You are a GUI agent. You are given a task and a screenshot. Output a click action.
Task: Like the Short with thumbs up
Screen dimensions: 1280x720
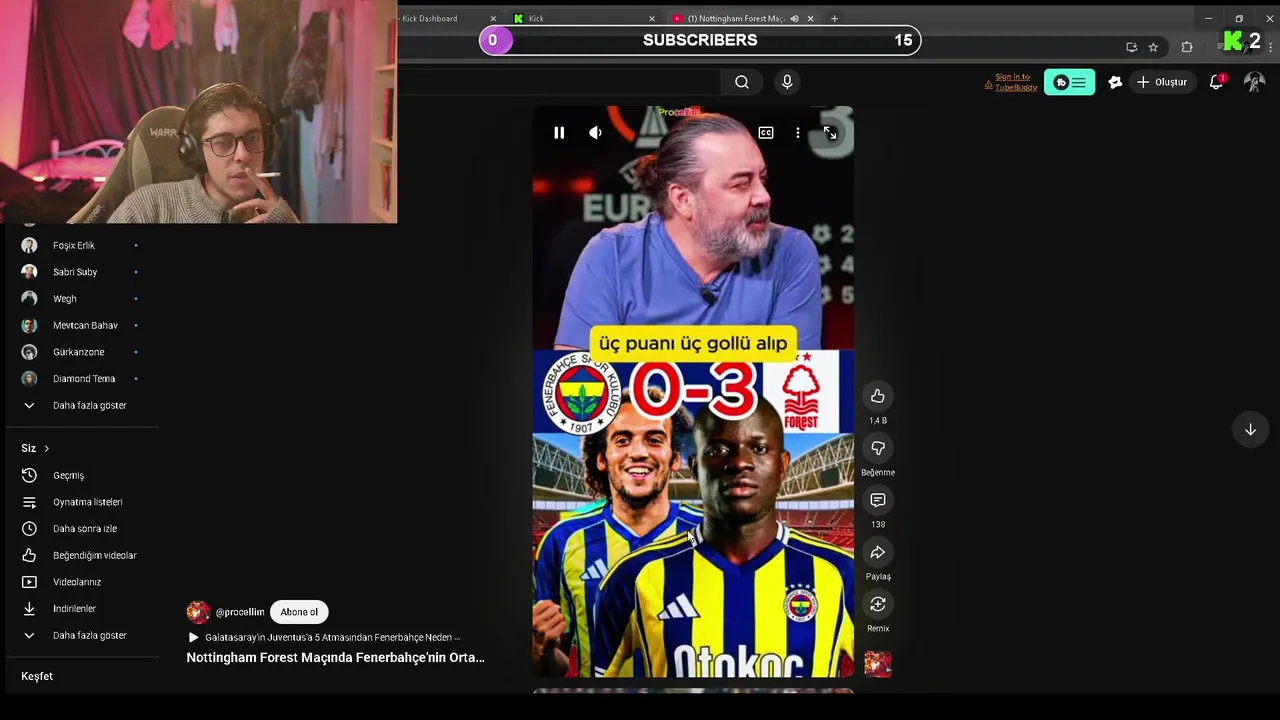pos(877,396)
